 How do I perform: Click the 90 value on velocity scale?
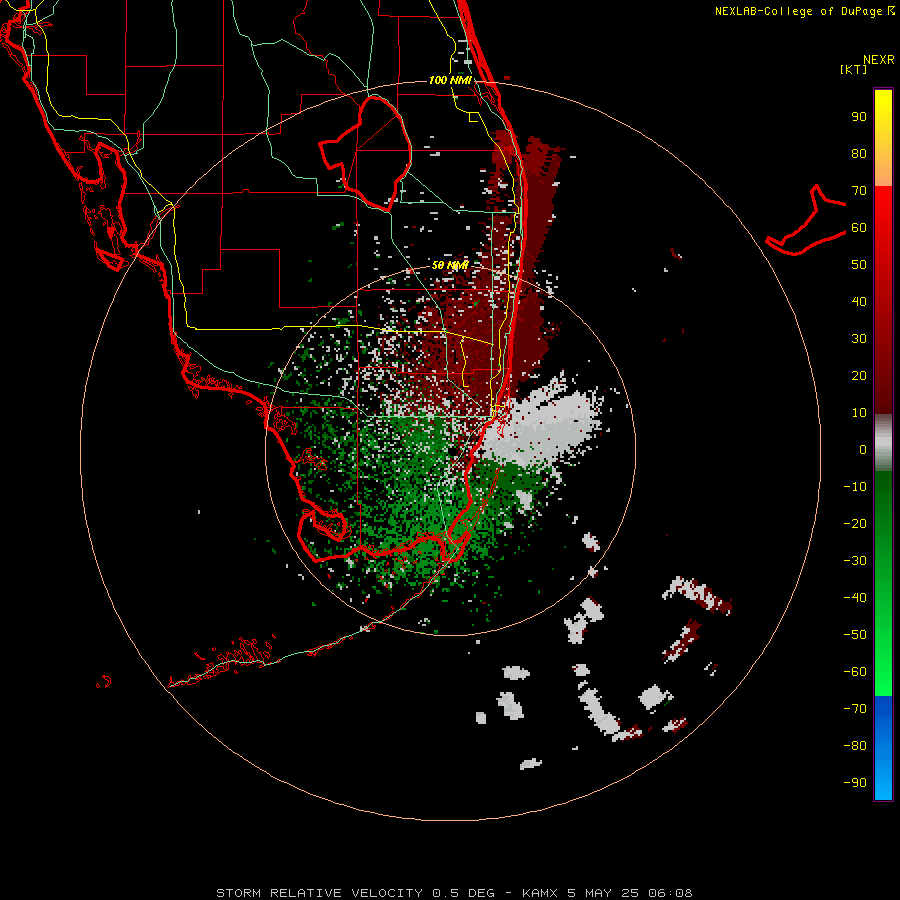click(x=859, y=117)
